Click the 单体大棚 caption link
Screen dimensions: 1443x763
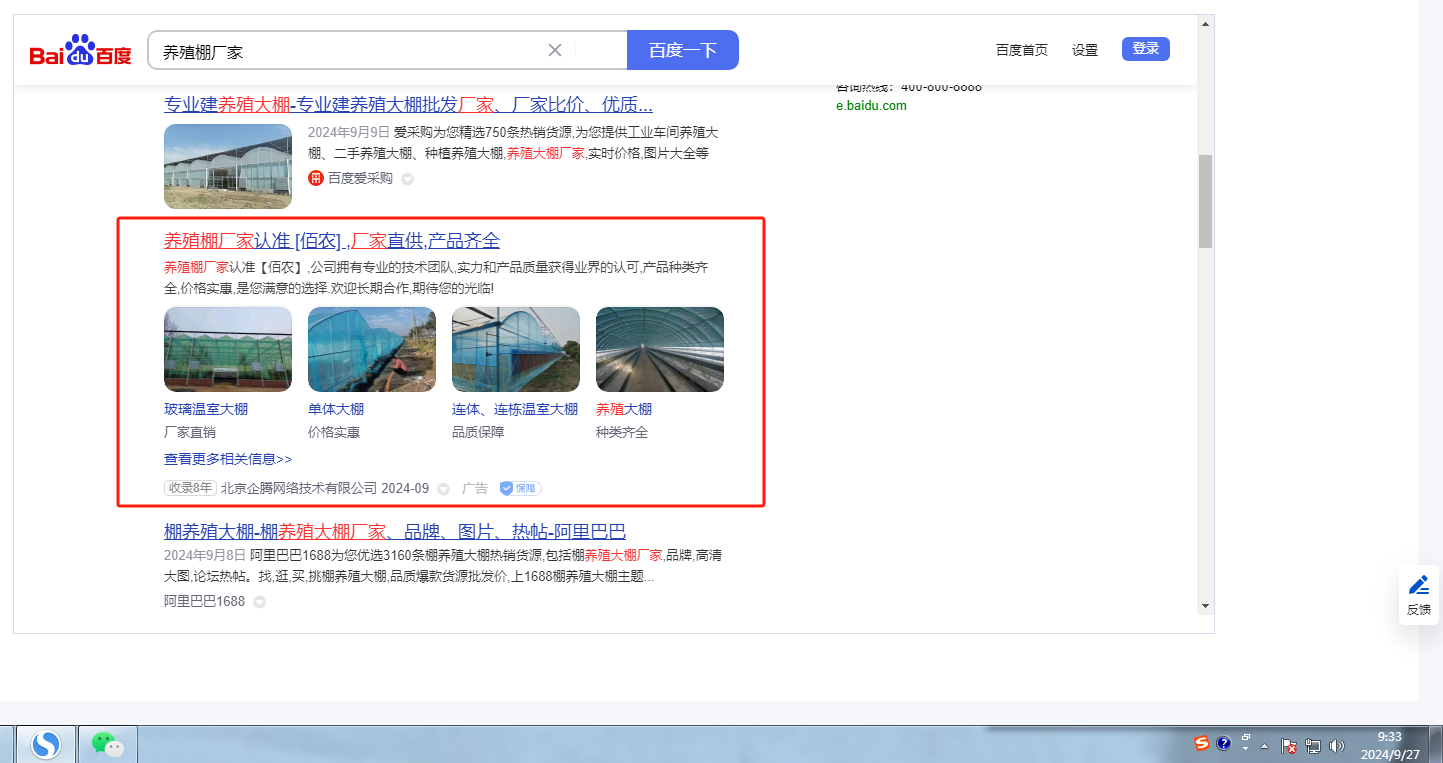click(x=336, y=409)
